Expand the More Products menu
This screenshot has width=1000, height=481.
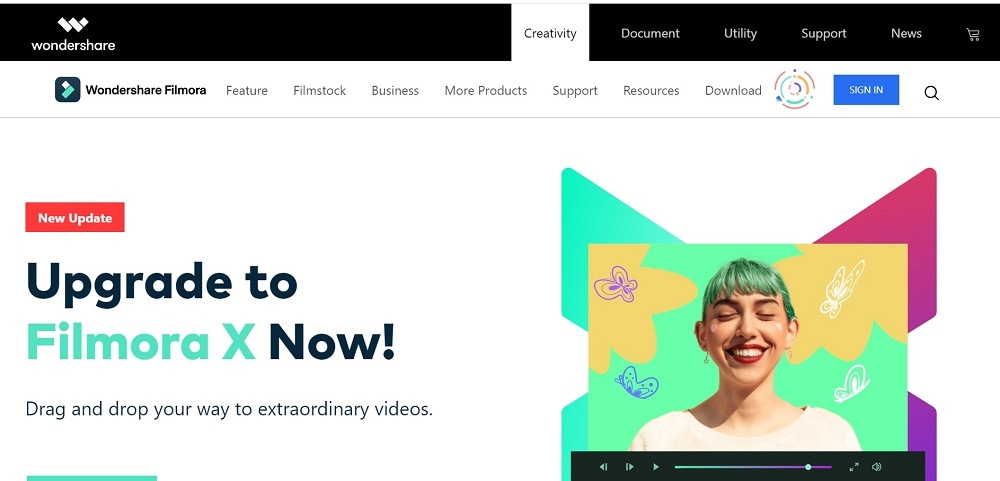click(x=486, y=91)
